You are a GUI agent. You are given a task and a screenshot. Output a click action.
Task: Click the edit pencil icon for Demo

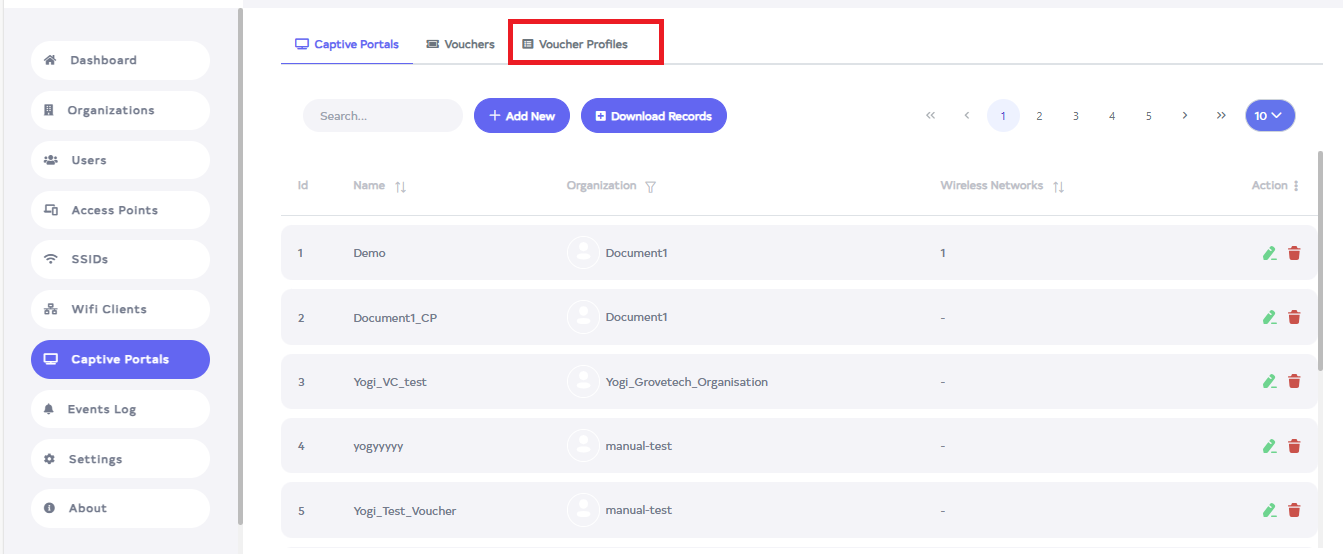(x=1269, y=253)
